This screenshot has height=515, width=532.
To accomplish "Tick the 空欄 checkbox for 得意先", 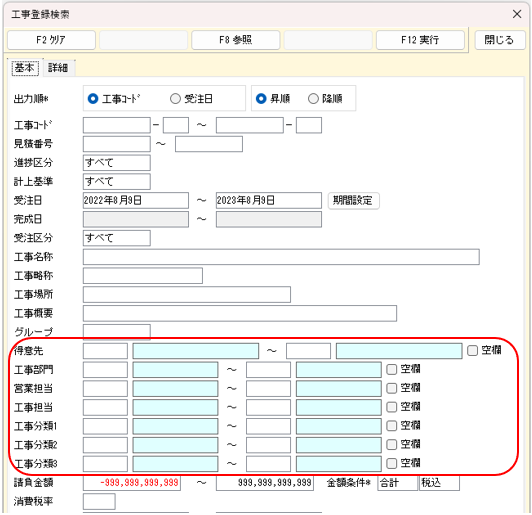I will (472, 350).
